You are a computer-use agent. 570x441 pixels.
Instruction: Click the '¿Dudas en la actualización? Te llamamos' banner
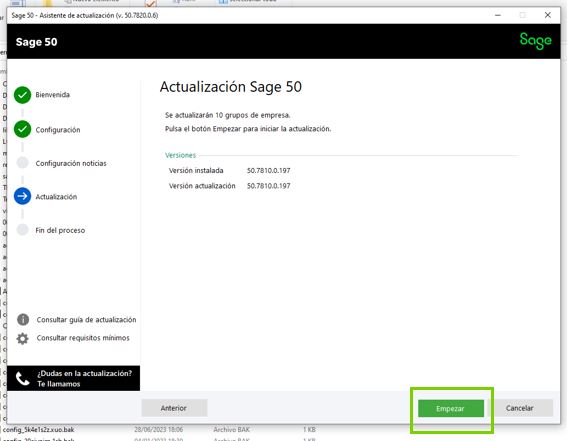73,378
